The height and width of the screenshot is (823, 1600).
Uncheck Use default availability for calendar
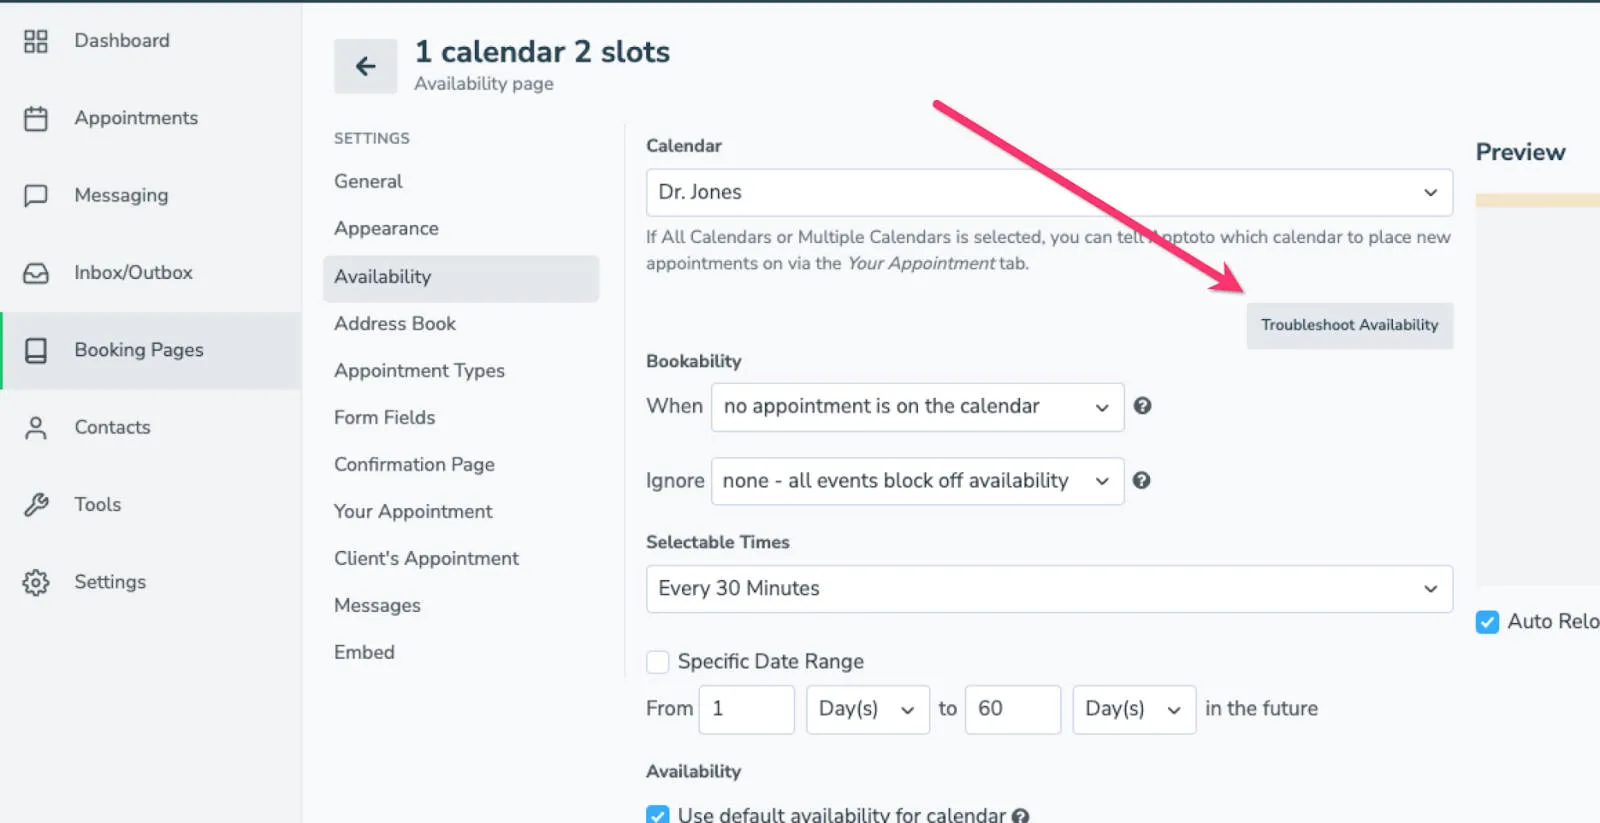(658, 815)
